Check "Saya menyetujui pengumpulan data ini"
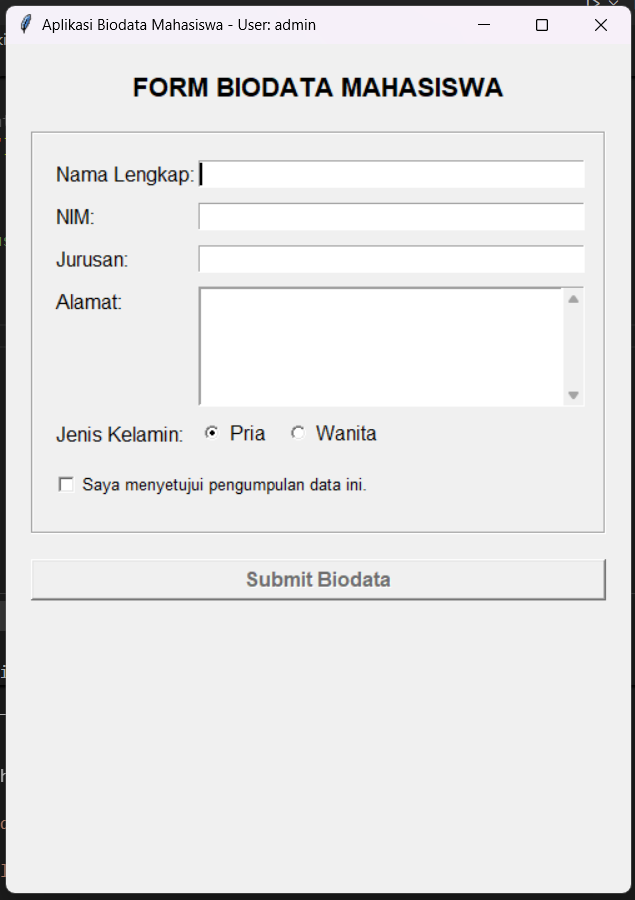Viewport: 635px width, 900px height. pyautogui.click(x=66, y=484)
